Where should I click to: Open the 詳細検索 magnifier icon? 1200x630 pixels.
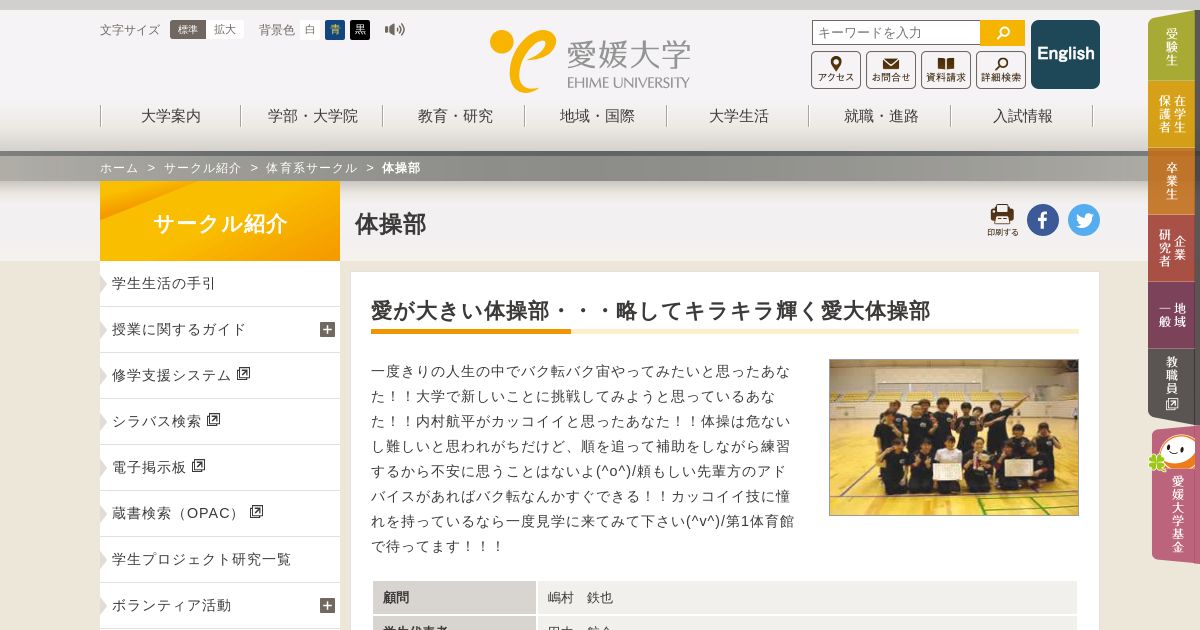point(1001,70)
